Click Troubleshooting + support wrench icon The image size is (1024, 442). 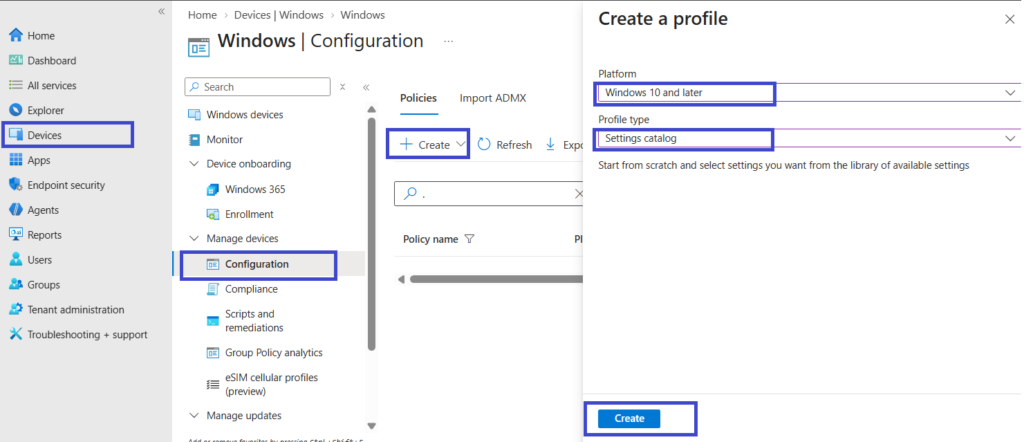(x=16, y=334)
